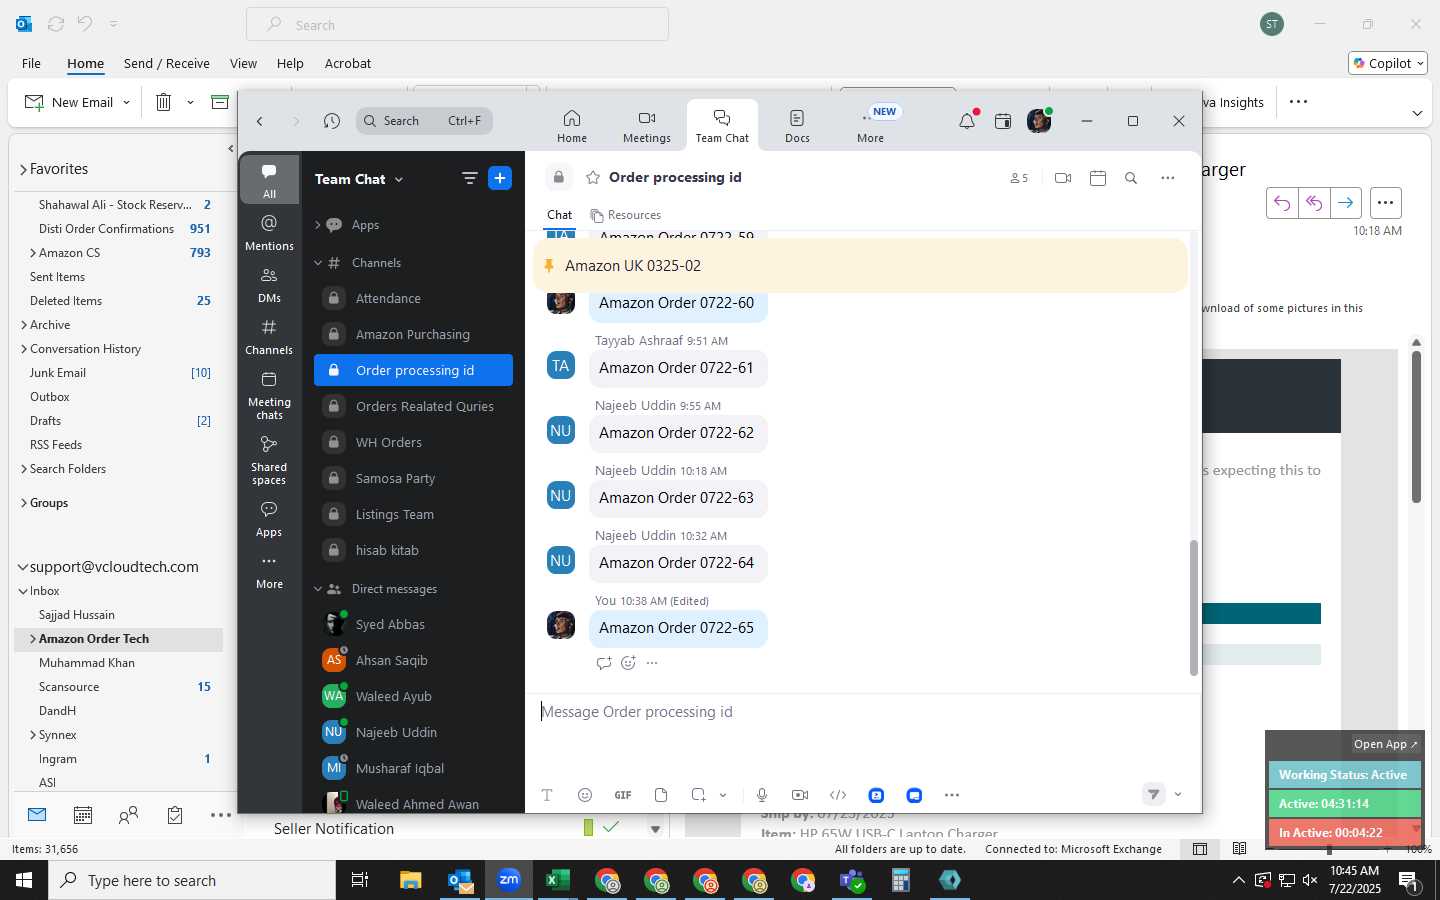Collapse Channels section in chat list
Viewport: 1440px width, 900px height.
pyautogui.click(x=318, y=263)
